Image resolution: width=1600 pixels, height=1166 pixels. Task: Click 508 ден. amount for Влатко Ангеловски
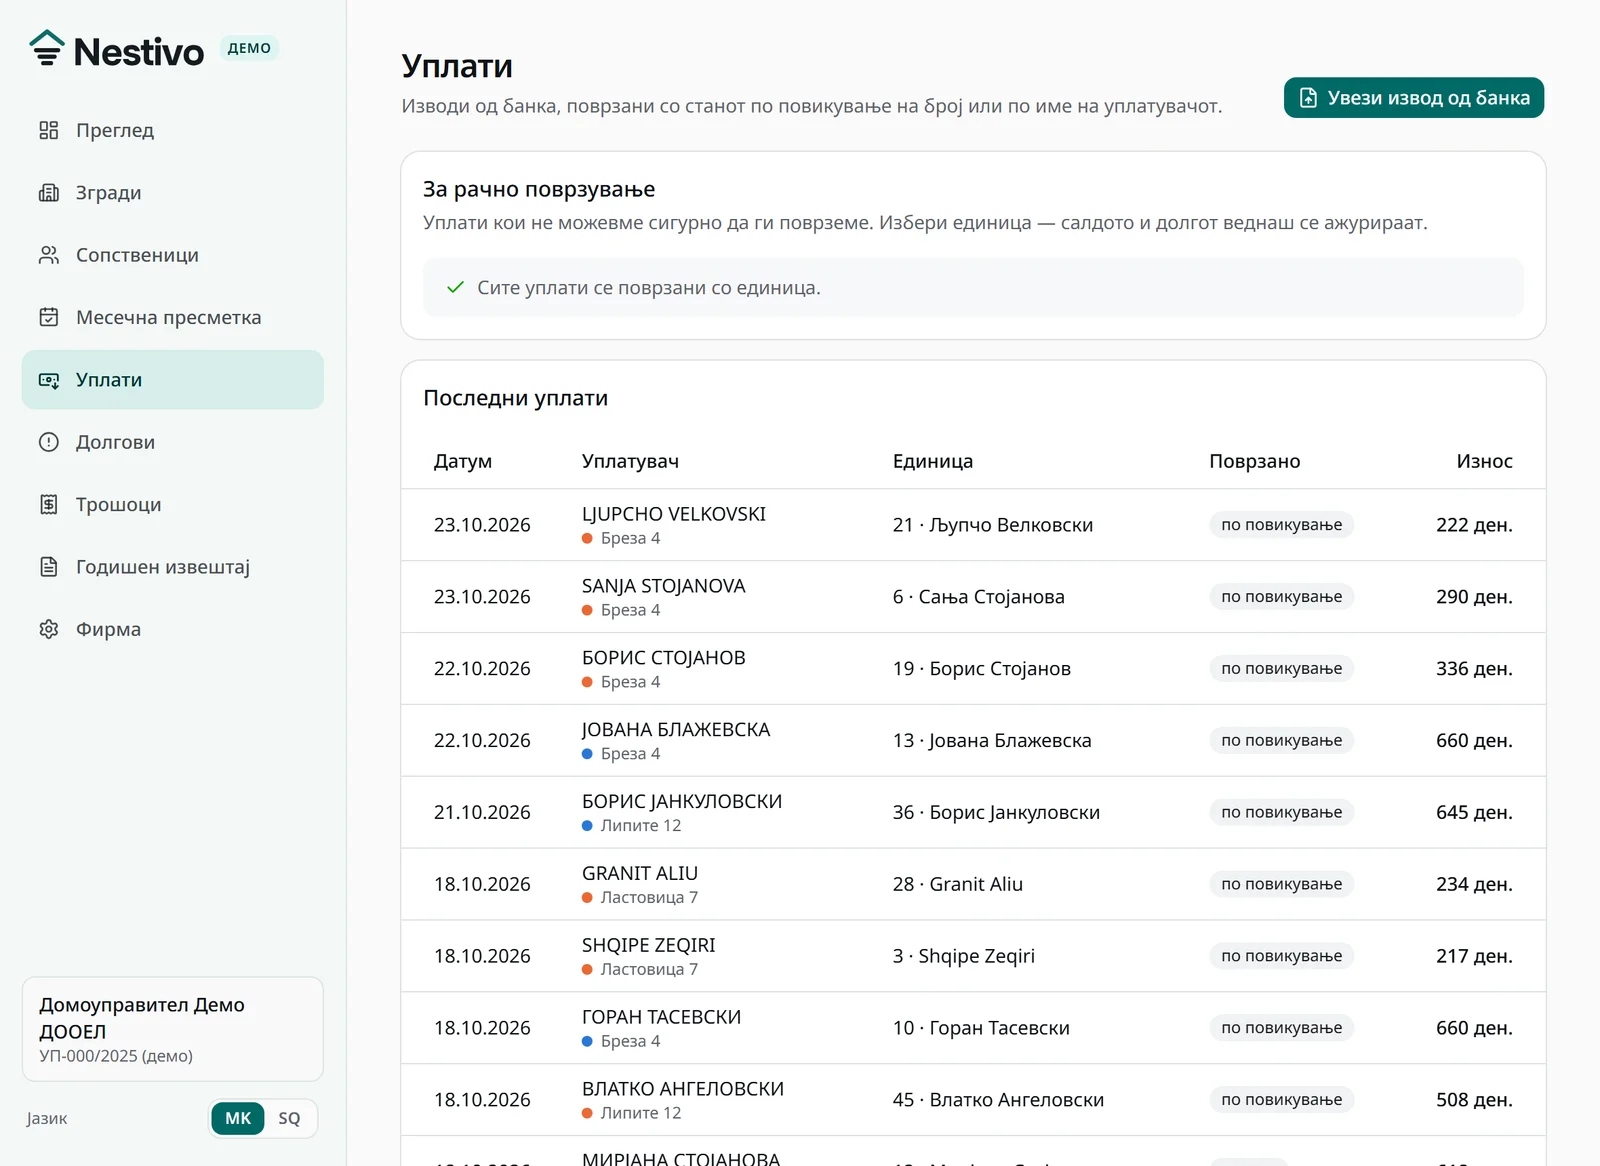pyautogui.click(x=1474, y=1100)
